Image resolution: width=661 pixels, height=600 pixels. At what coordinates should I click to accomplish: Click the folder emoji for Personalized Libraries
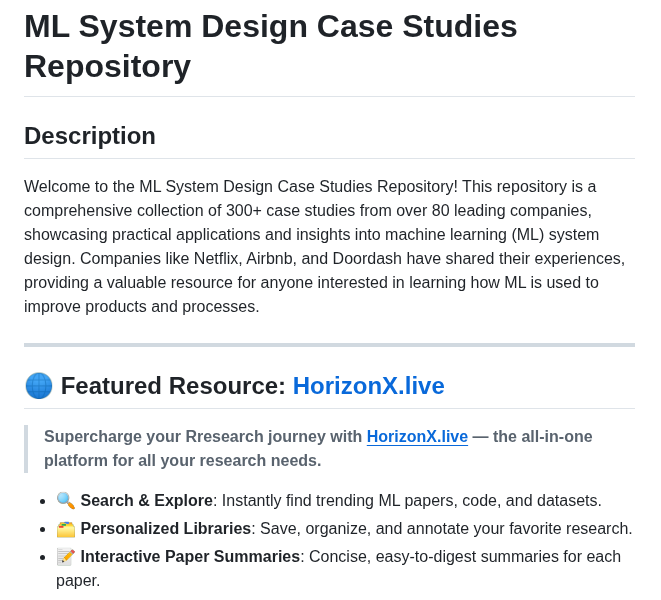pos(66,529)
